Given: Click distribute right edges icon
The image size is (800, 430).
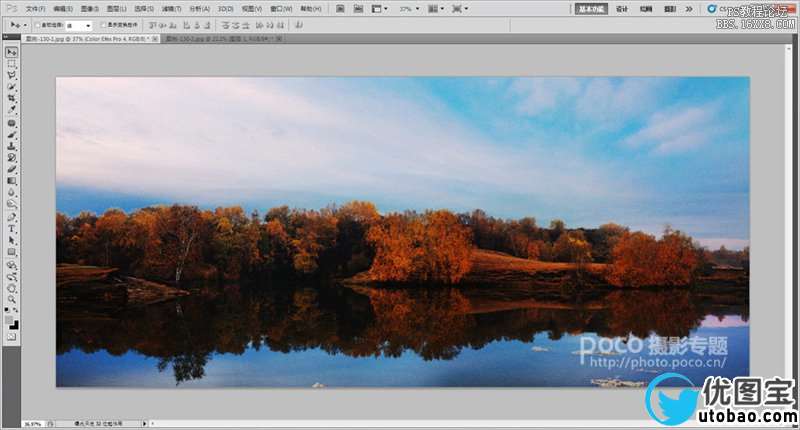Looking at the screenshot, I should (280, 25).
